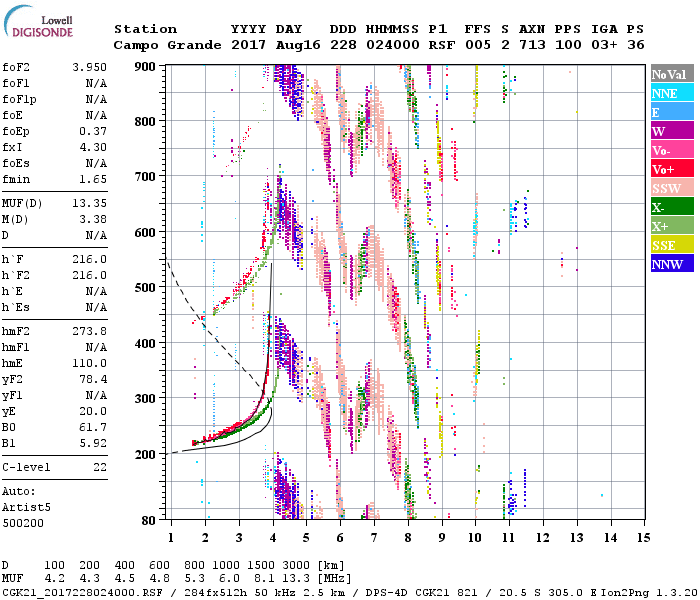Select the W purple legend entry

tap(671, 131)
